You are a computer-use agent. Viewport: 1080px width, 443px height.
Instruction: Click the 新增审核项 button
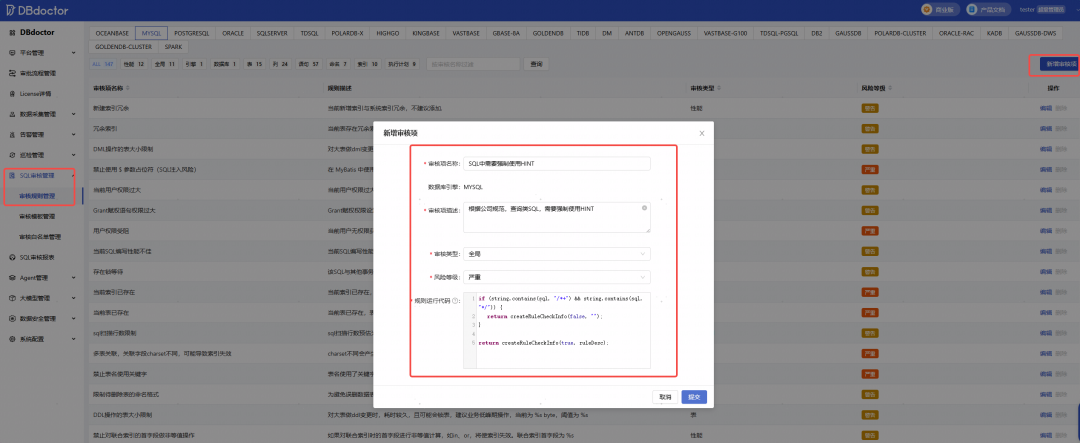pos(1059,64)
